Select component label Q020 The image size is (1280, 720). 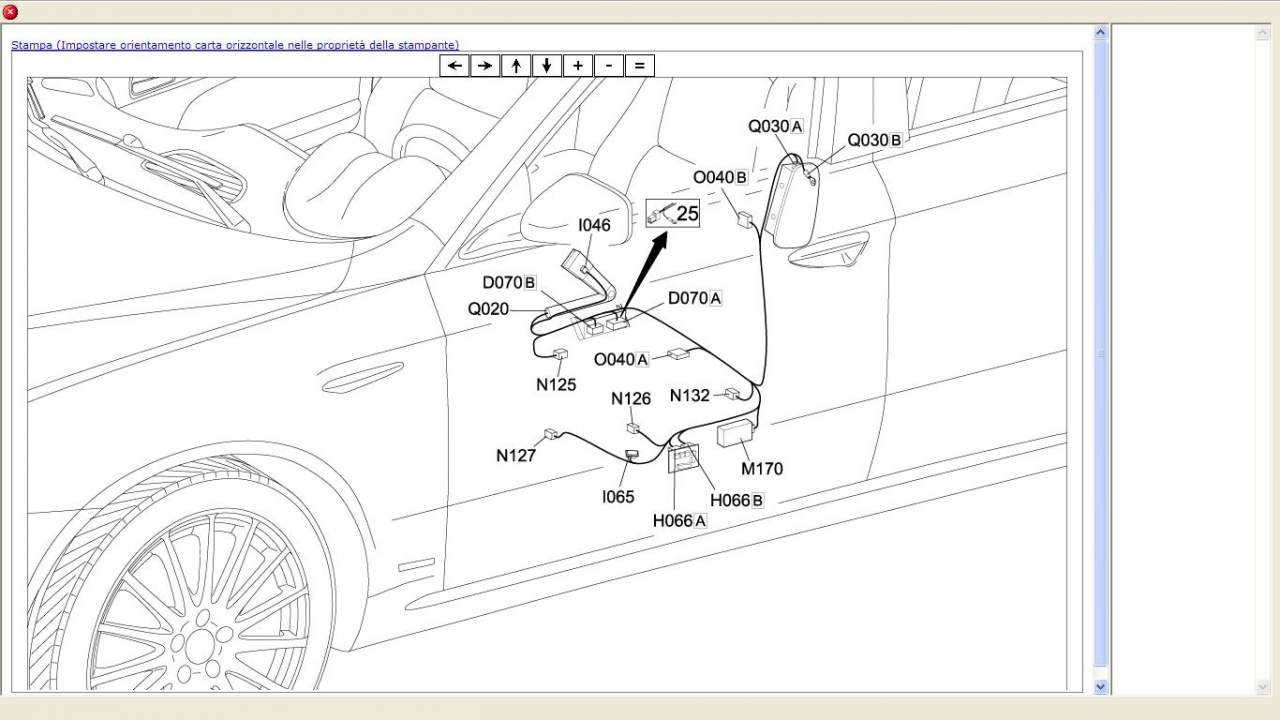coord(489,309)
